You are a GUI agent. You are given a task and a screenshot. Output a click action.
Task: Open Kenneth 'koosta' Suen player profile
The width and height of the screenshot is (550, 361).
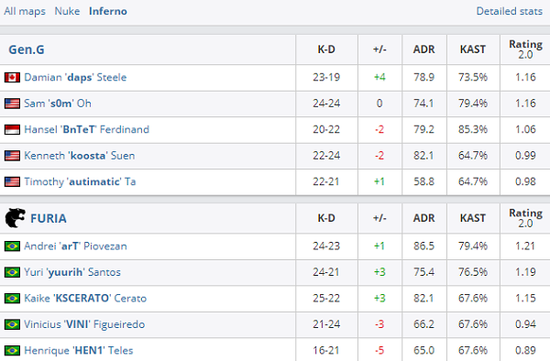tap(80, 155)
